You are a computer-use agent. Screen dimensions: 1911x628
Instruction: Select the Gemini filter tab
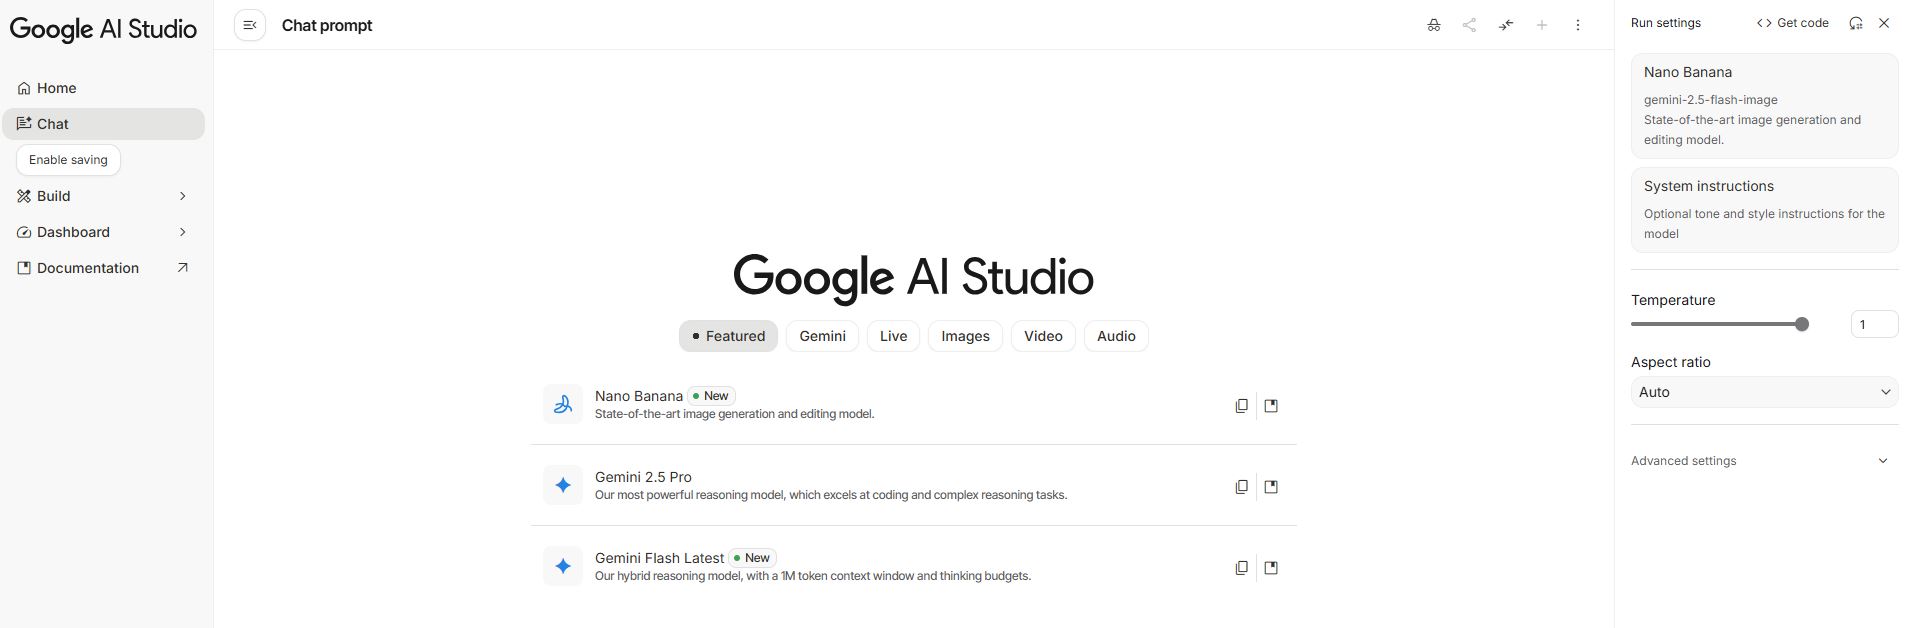point(822,336)
